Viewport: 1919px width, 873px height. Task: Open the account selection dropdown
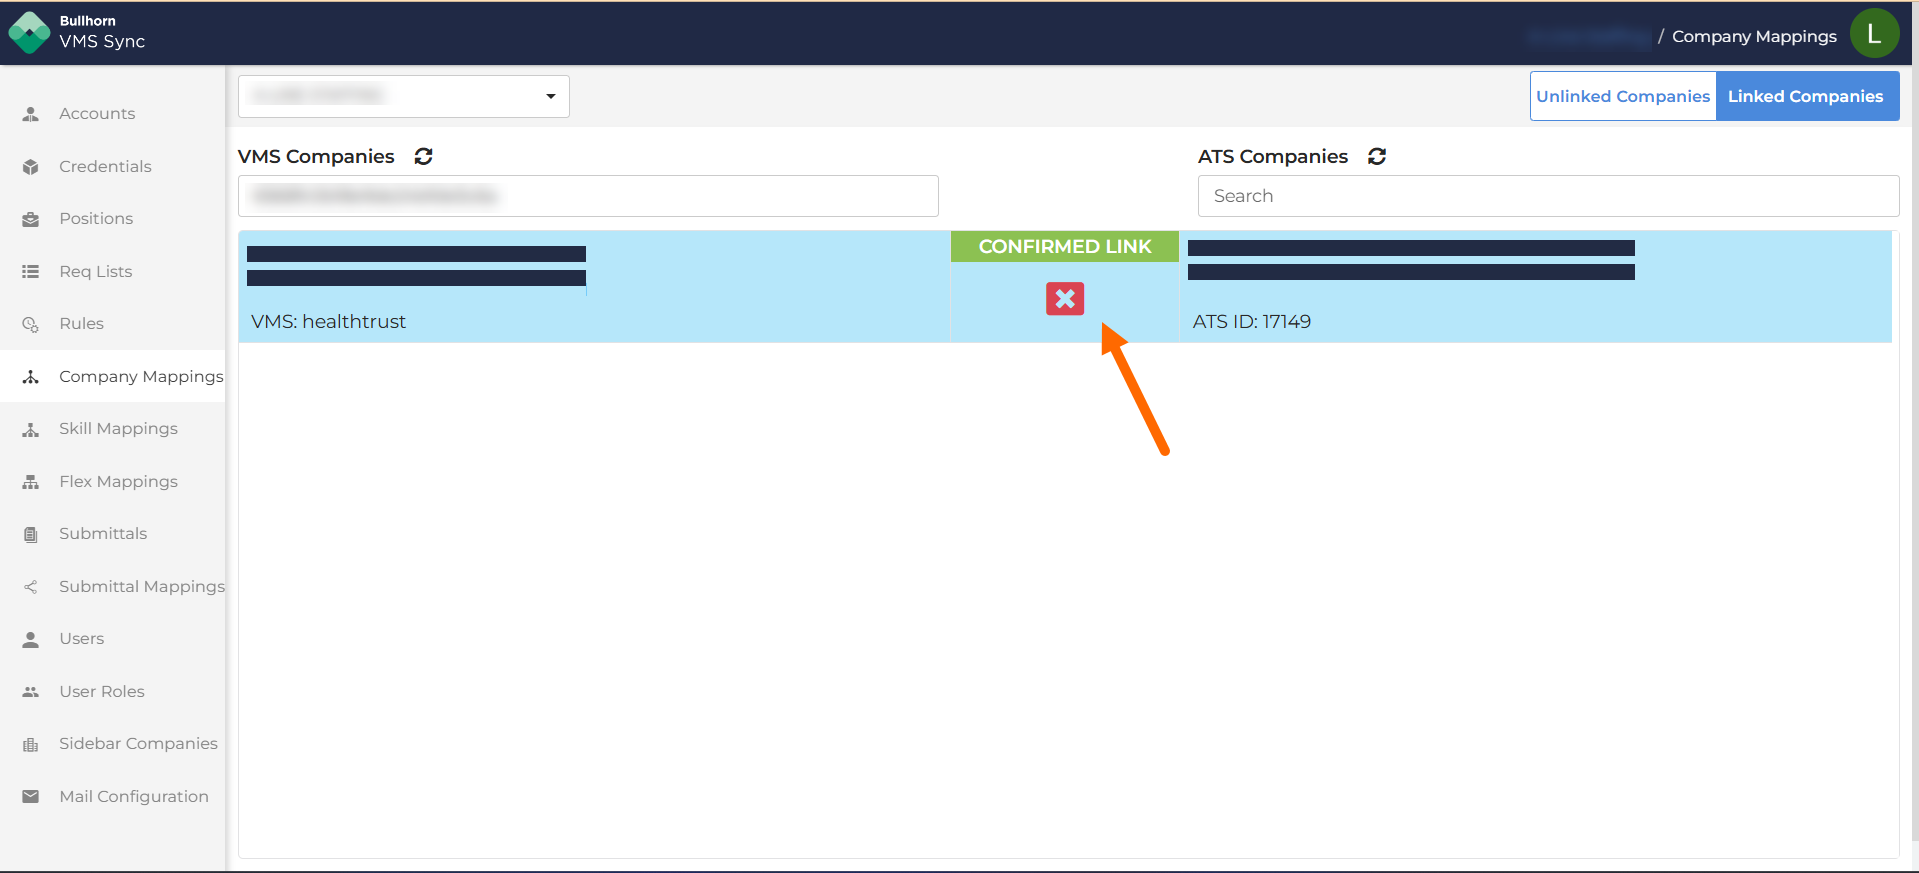click(404, 97)
